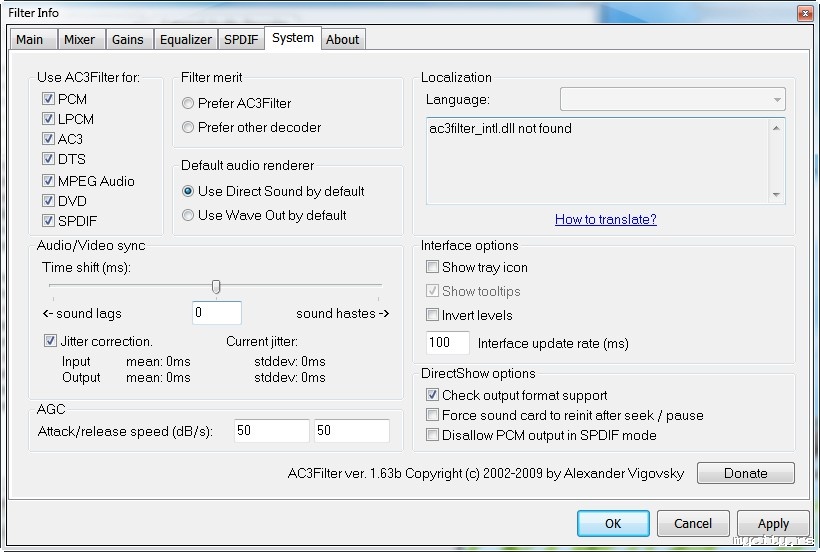This screenshot has width=820, height=552.
Task: Enable Disallow PCM output in SPDIF mode
Action: pos(432,435)
